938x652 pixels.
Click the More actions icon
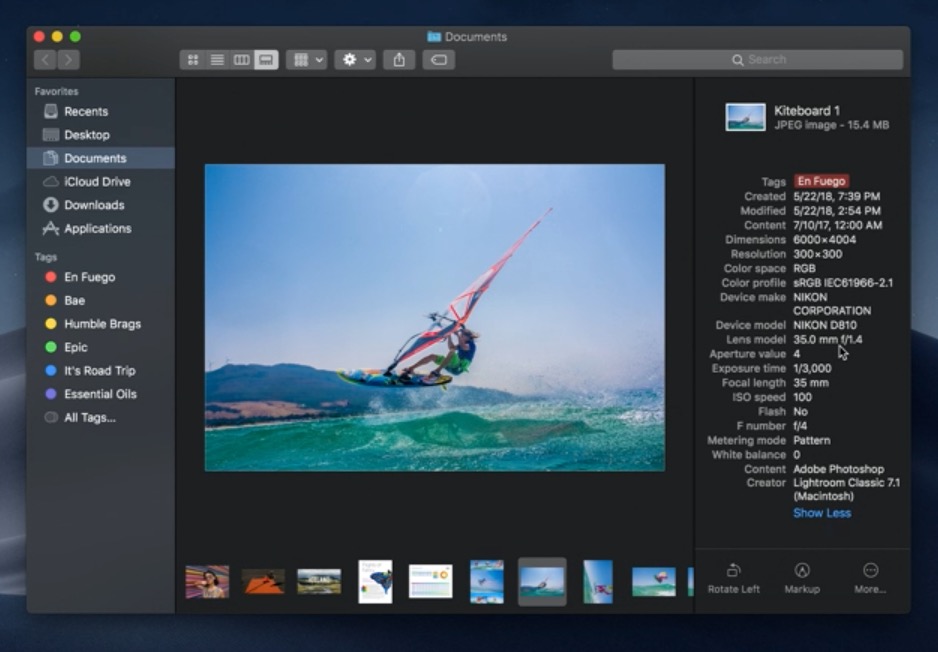870,570
